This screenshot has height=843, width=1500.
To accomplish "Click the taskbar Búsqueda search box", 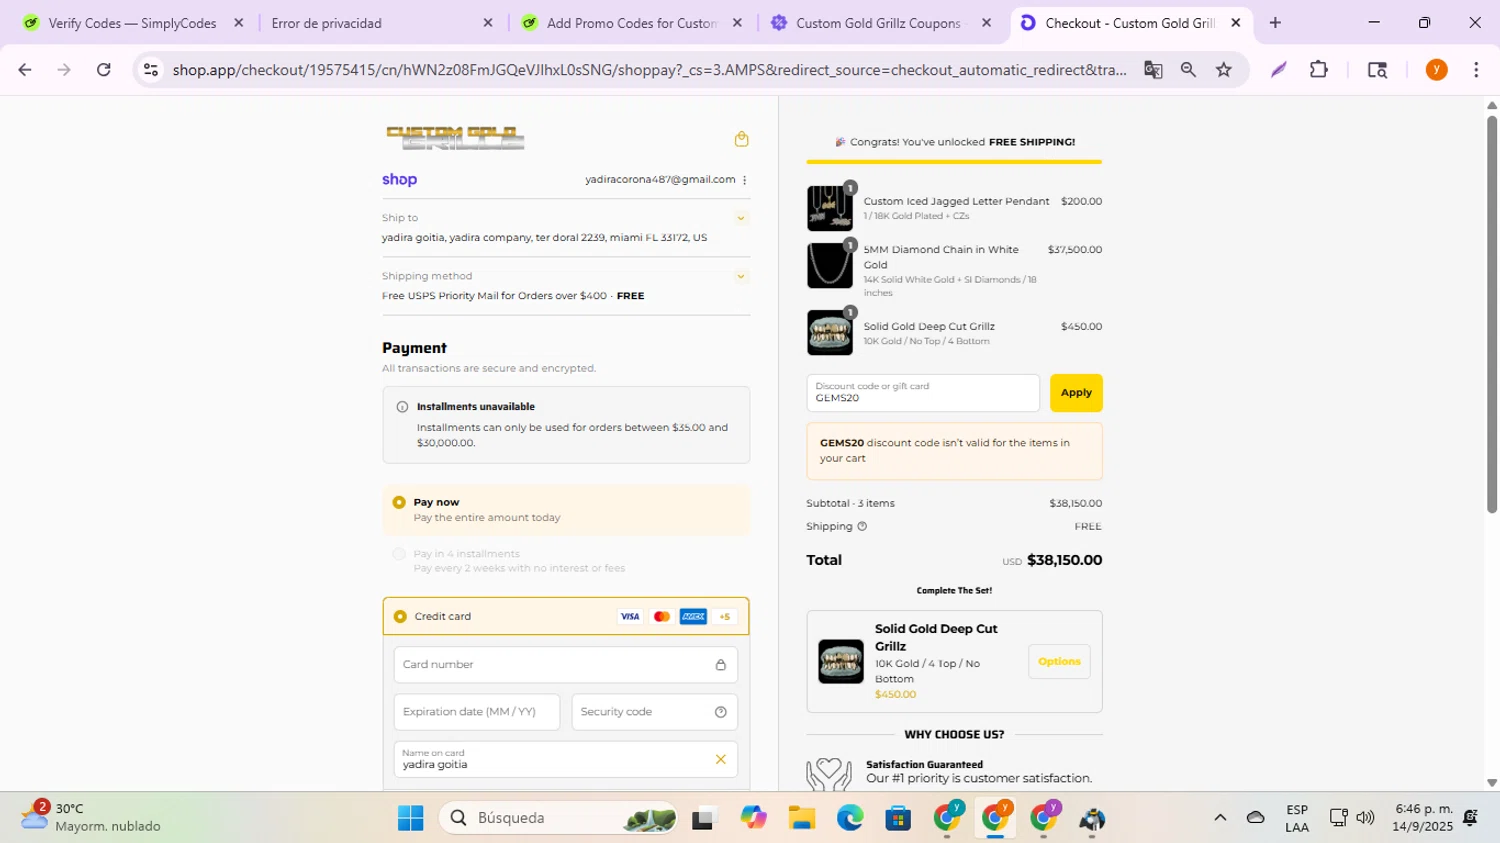I will (558, 819).
